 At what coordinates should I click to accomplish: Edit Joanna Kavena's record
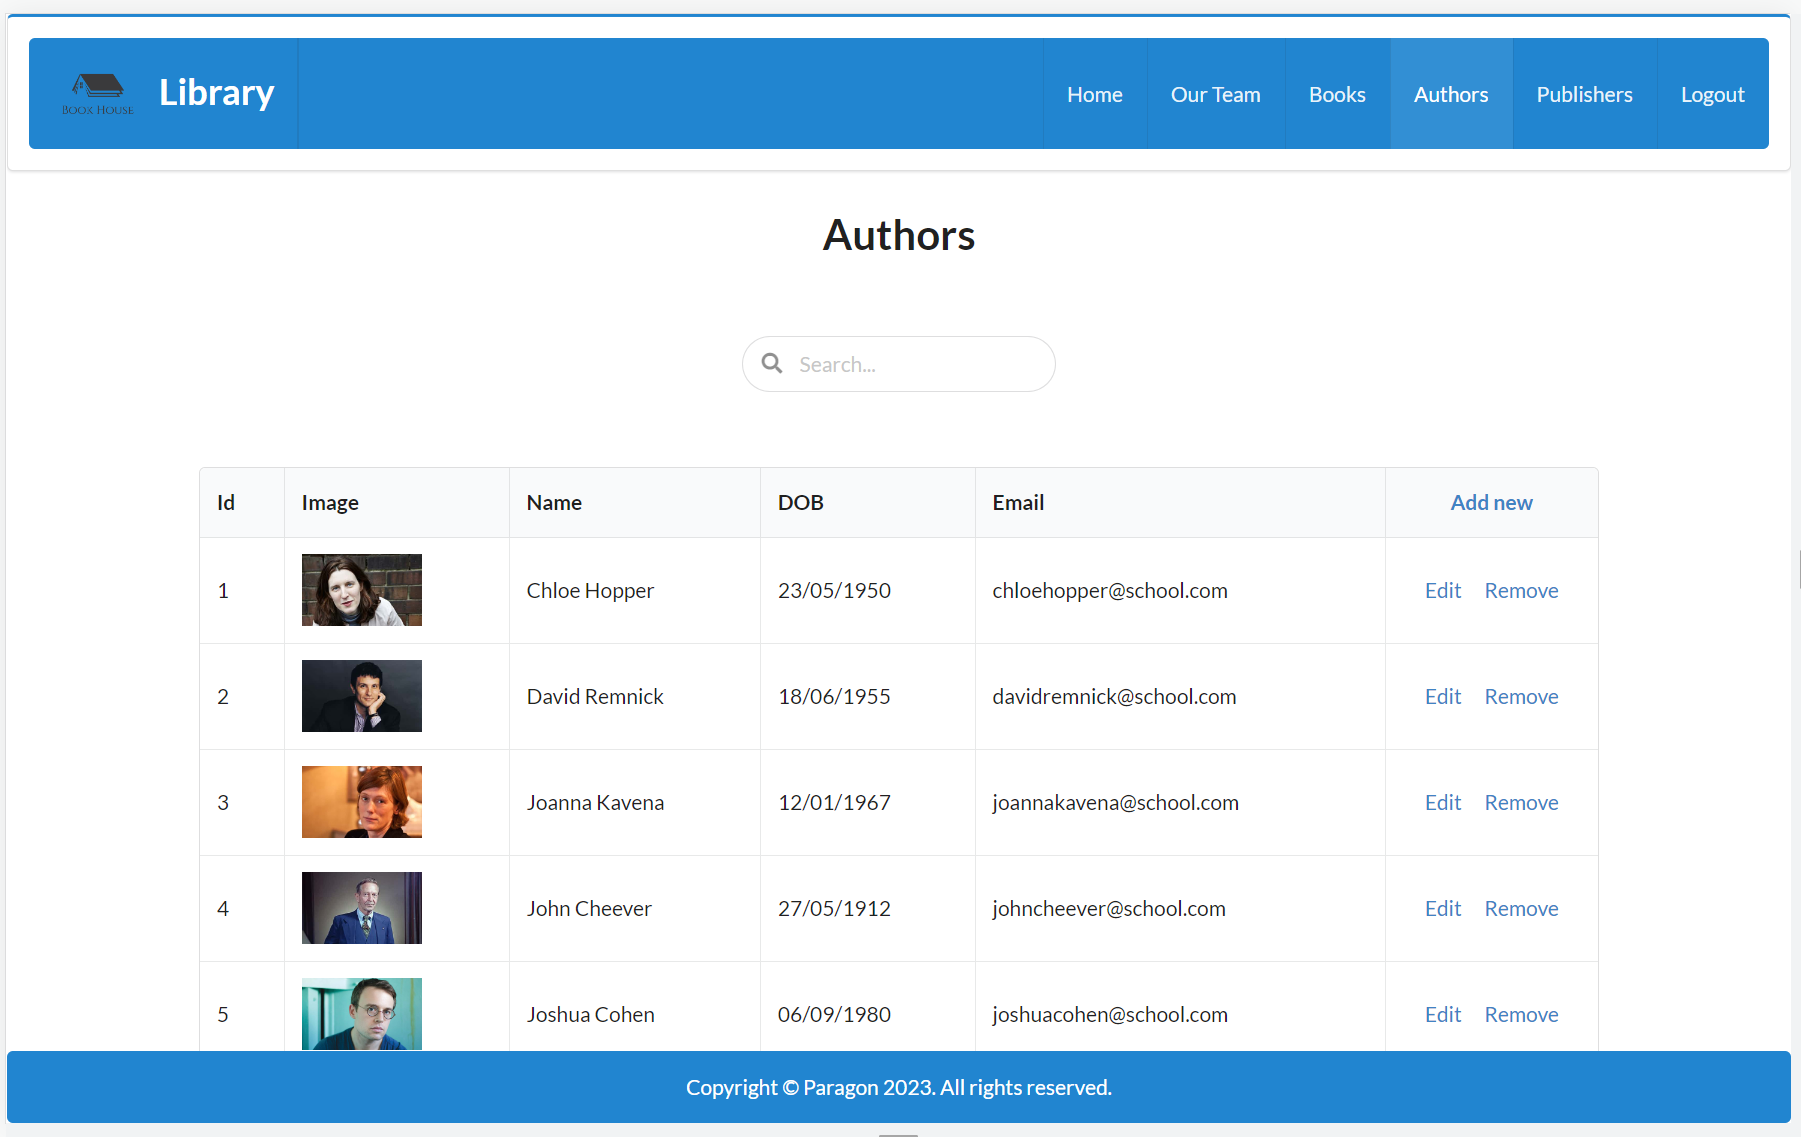pos(1442,803)
